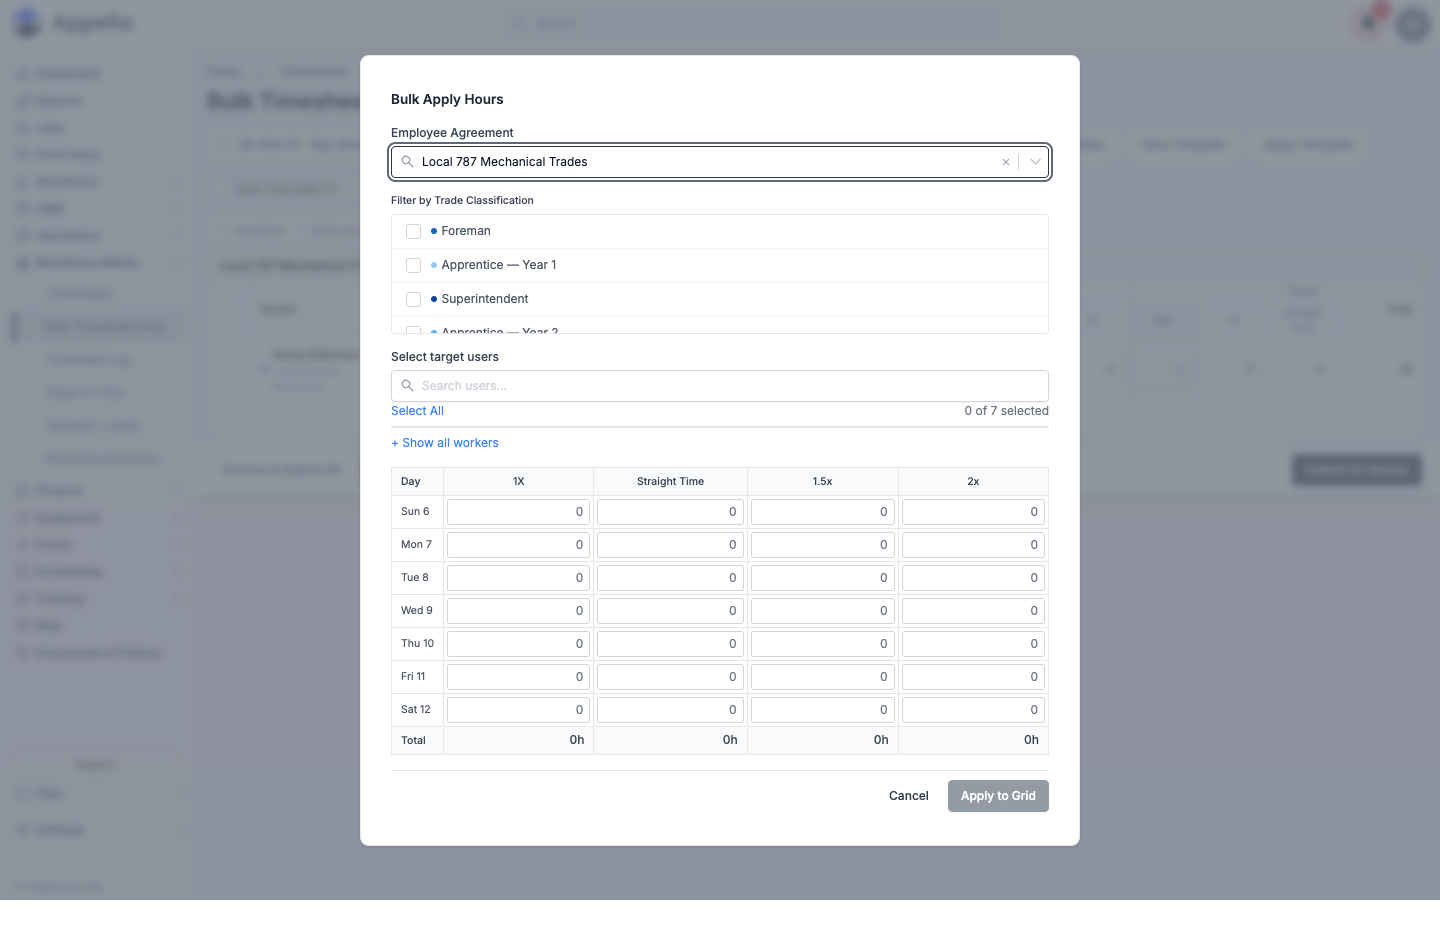Screen dimensions: 1440x936
Task: Focus the Search users field
Action: point(720,386)
